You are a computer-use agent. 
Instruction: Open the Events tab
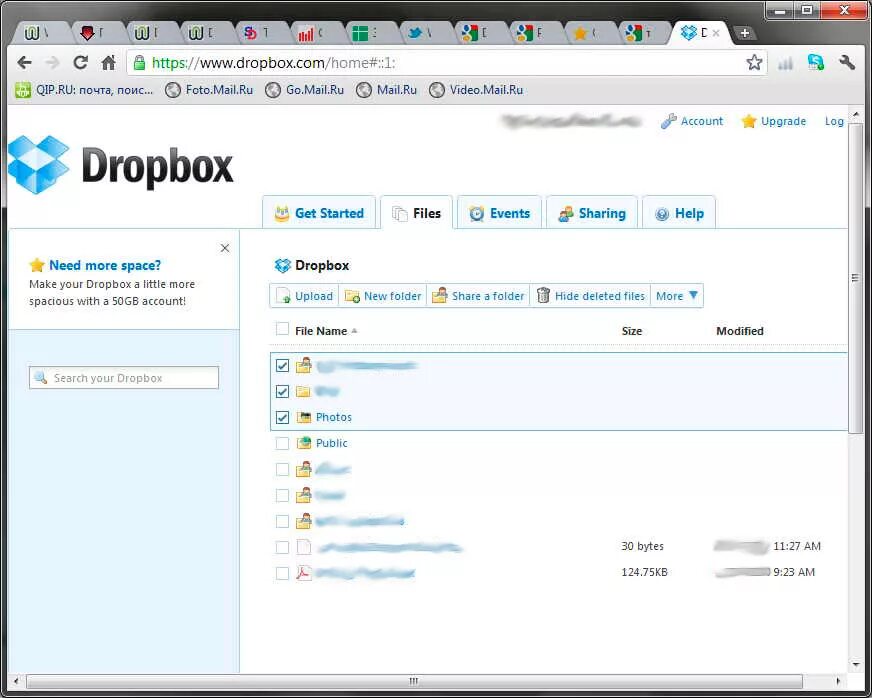(x=499, y=213)
